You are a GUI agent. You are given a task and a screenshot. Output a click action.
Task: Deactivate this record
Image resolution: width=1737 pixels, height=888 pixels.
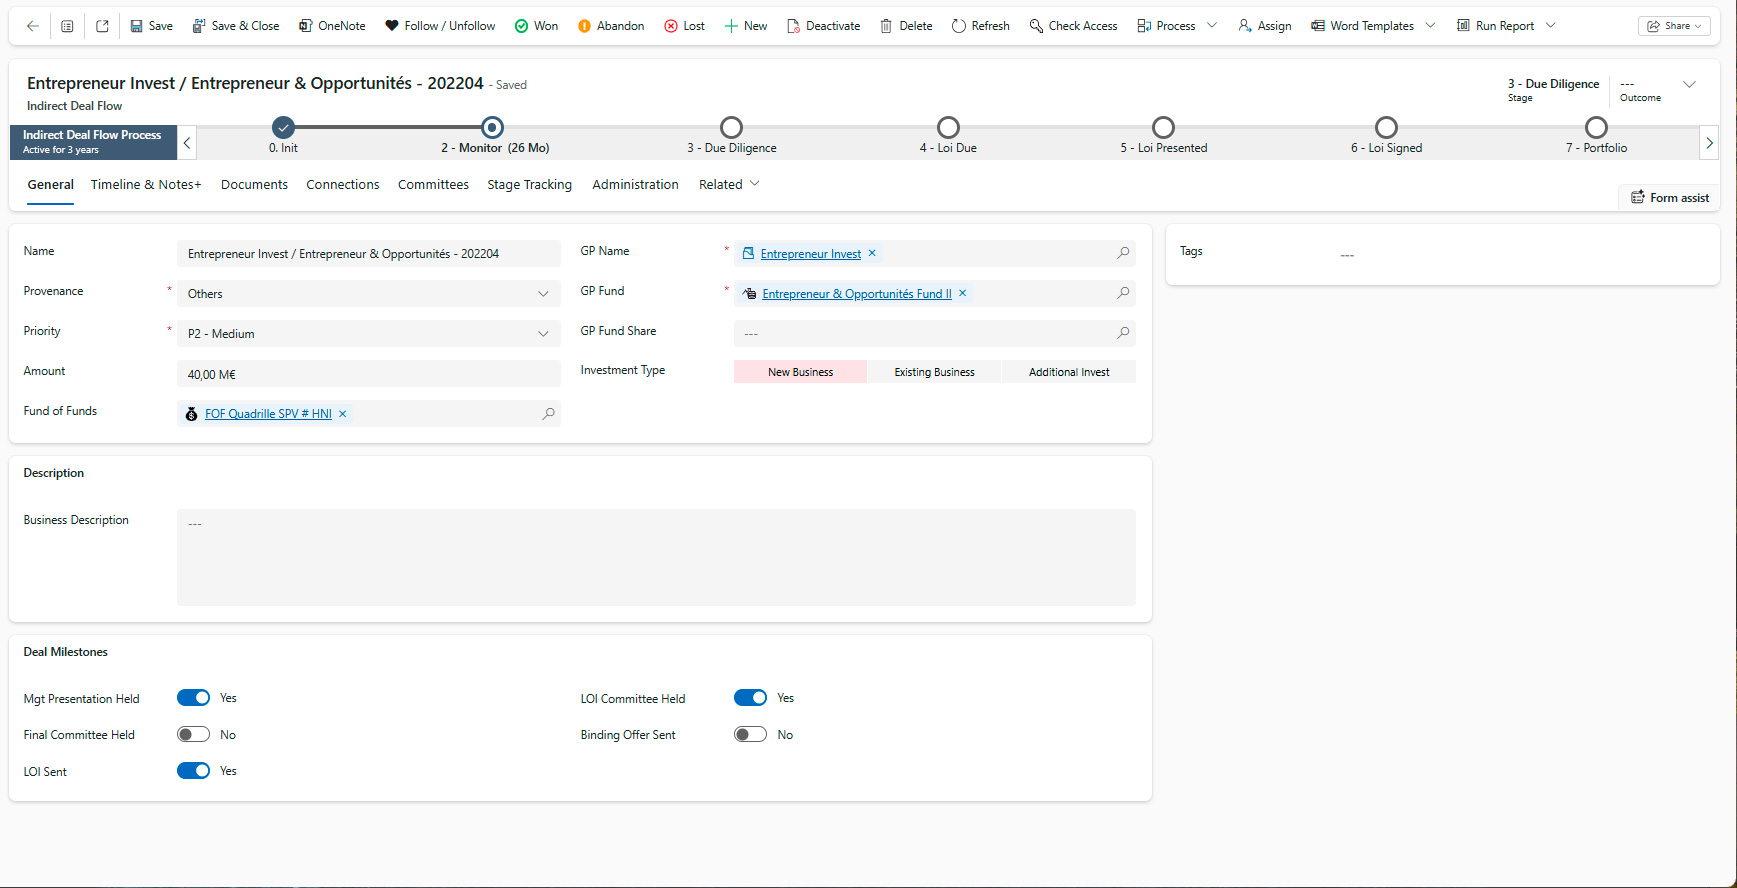coord(823,26)
